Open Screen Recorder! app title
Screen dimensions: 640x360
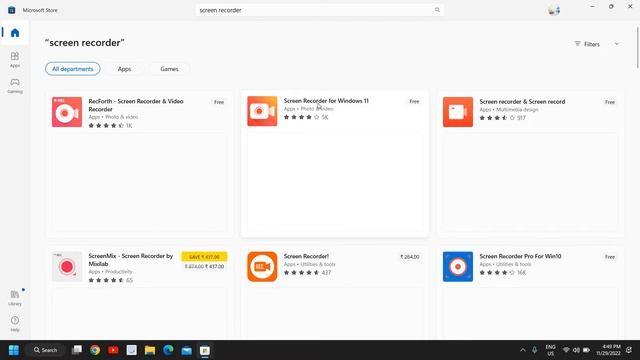point(306,256)
